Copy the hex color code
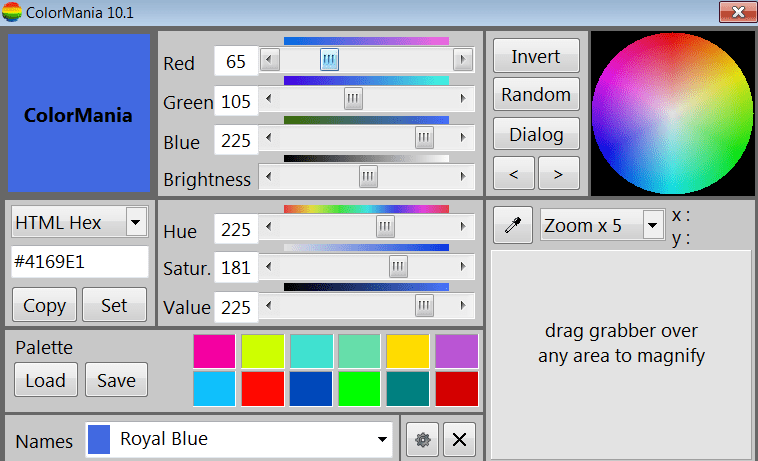 44,305
